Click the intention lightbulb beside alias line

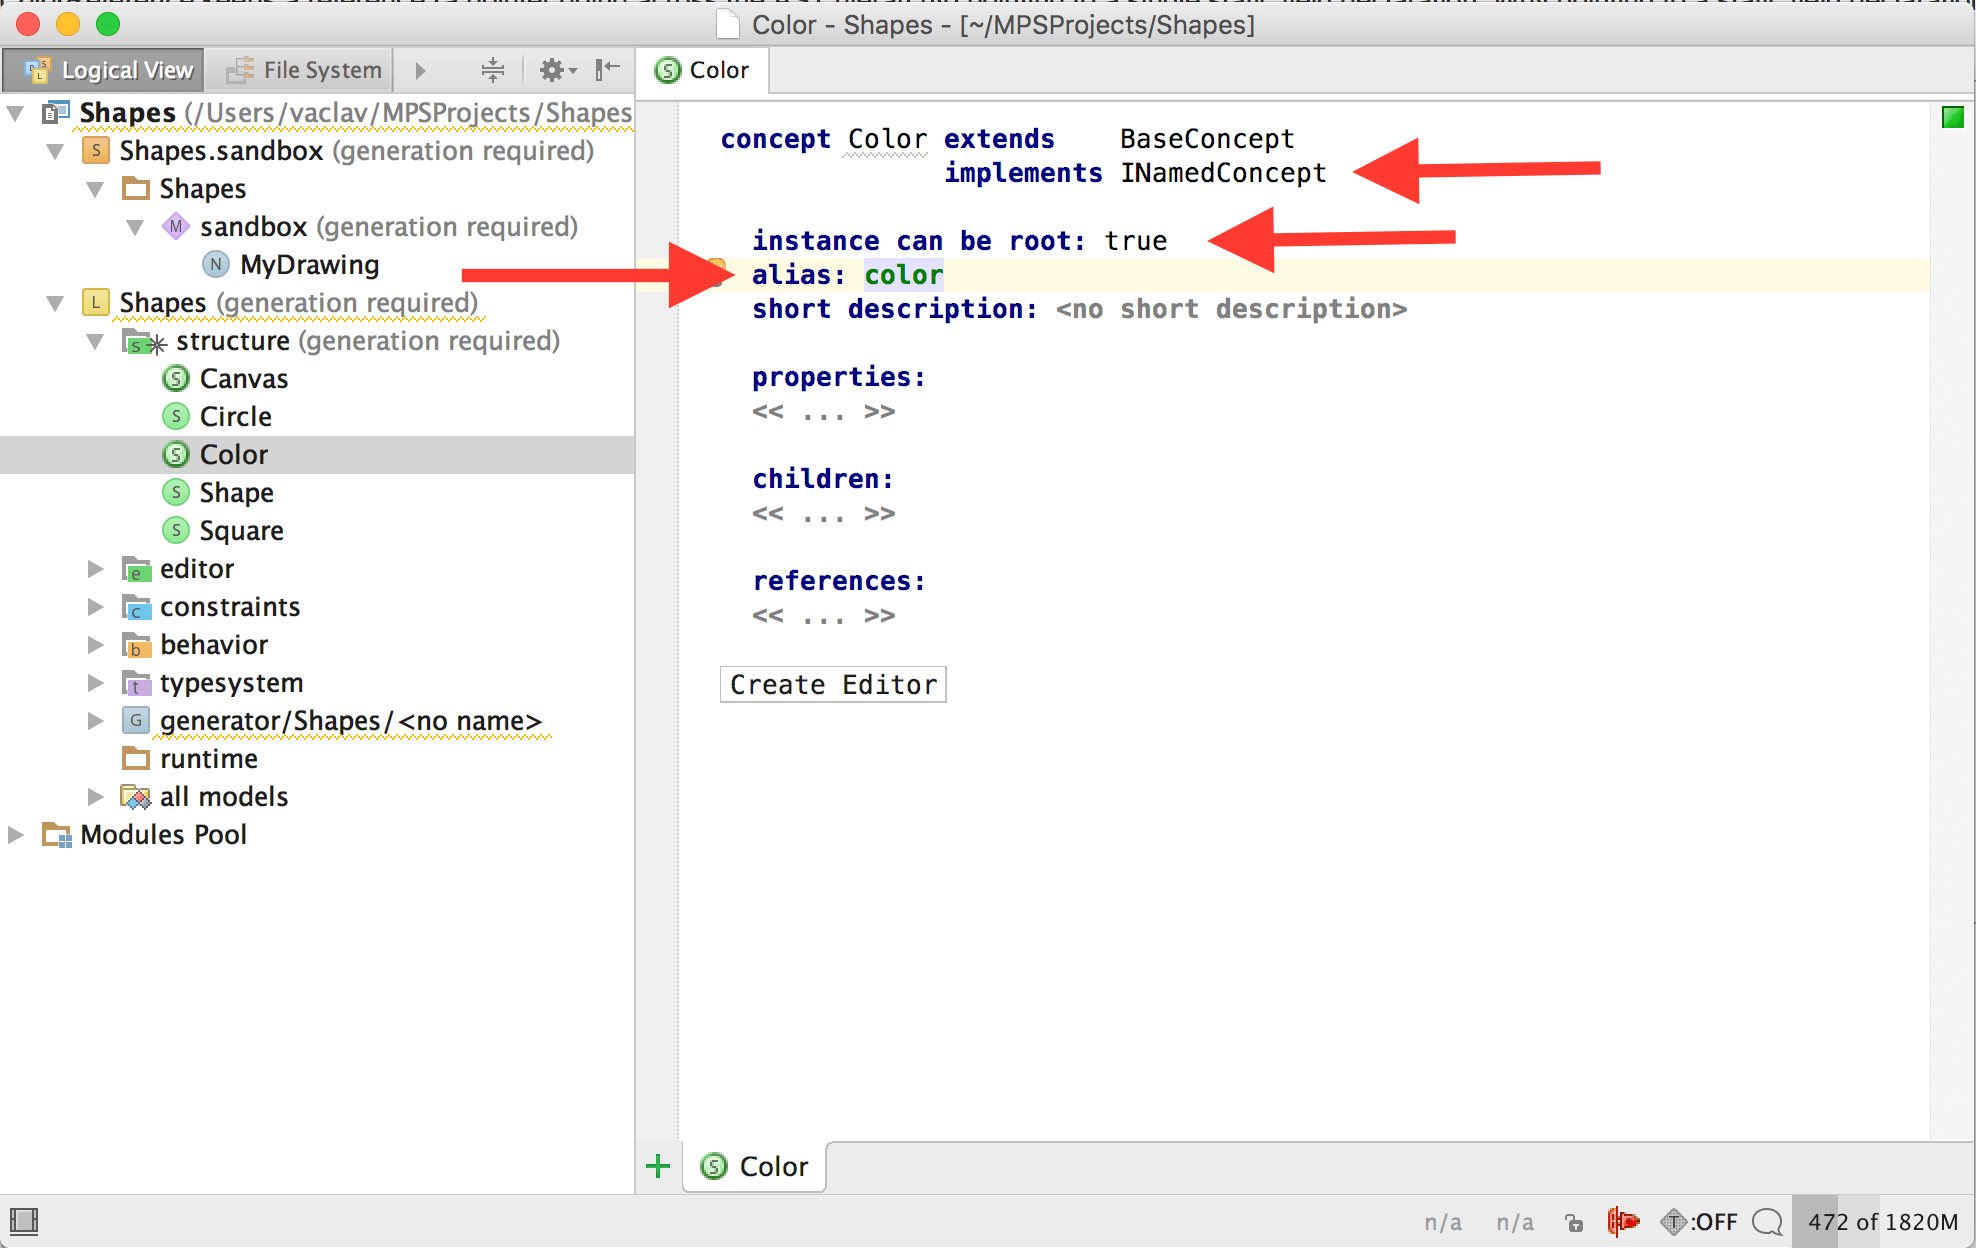pyautogui.click(x=716, y=268)
